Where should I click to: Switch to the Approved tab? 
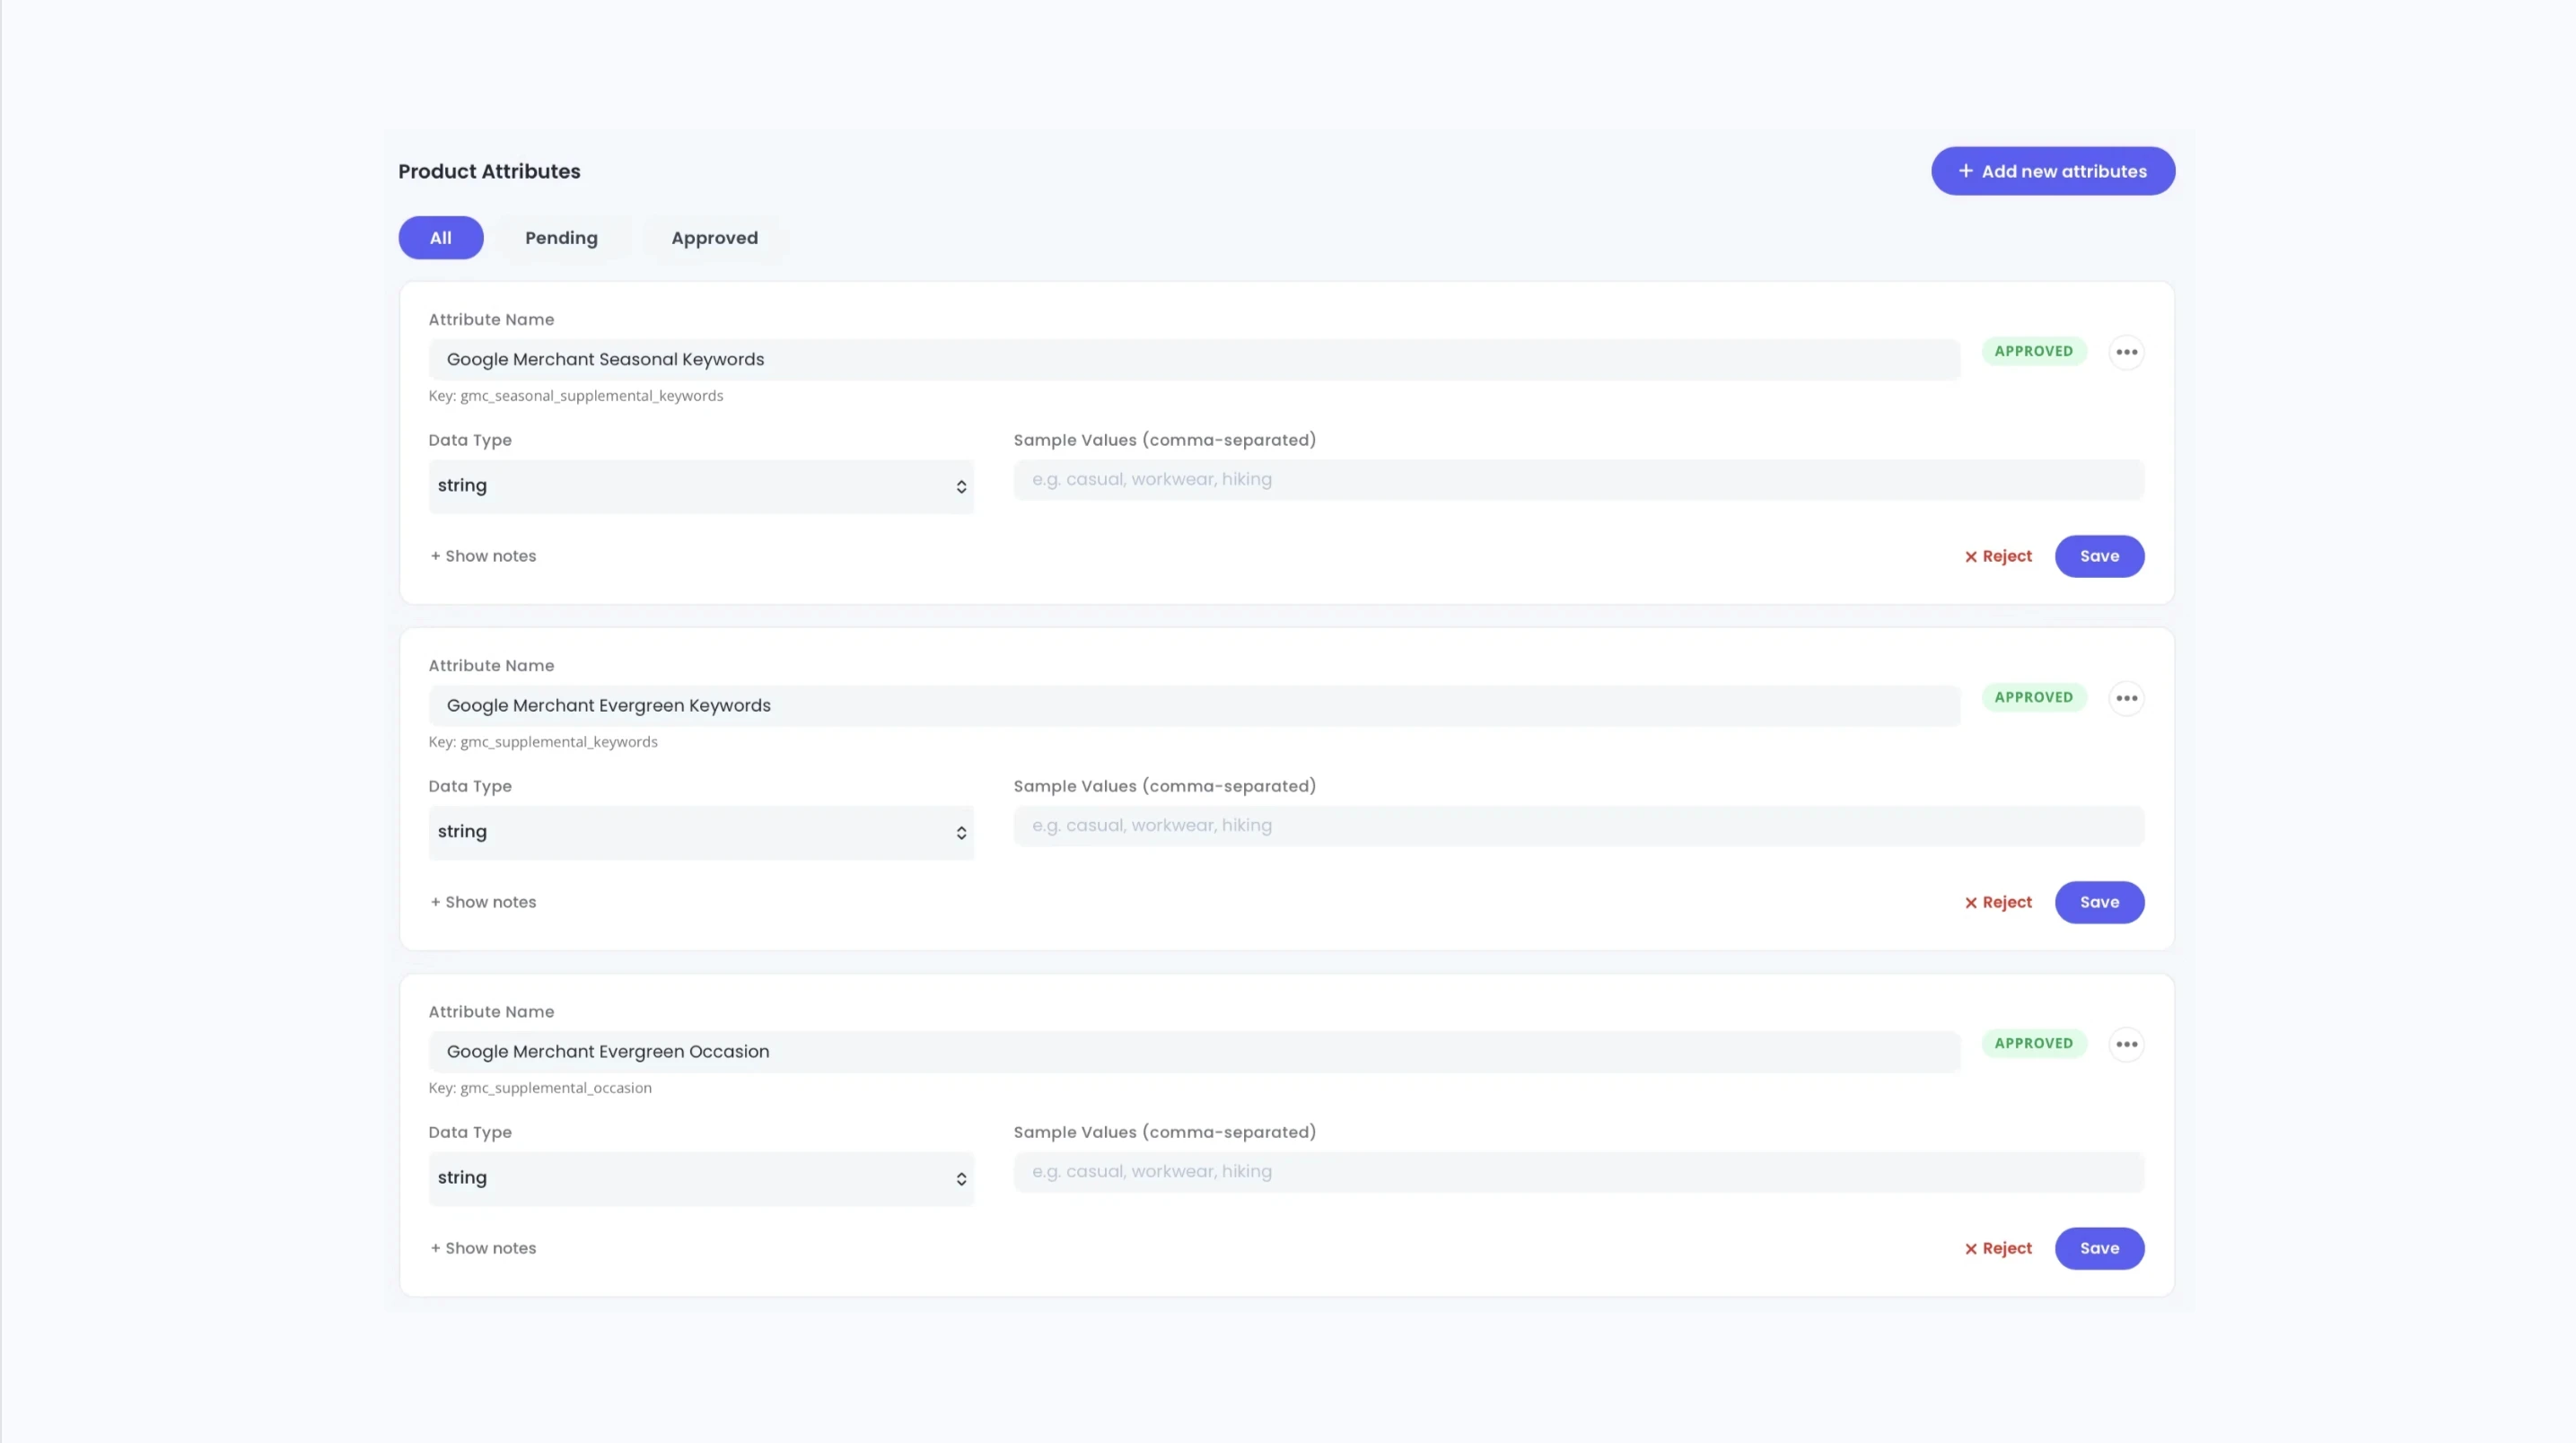pos(714,238)
